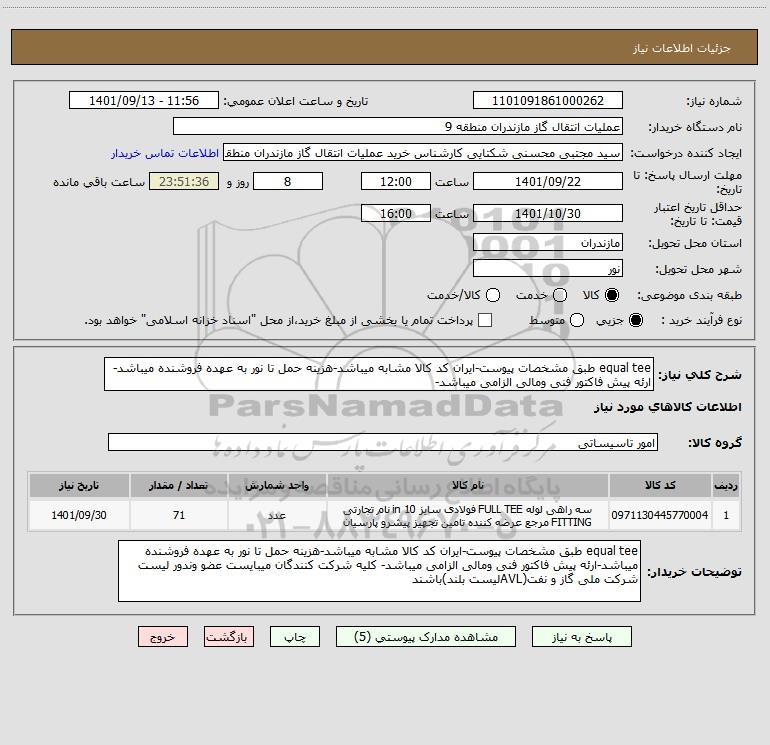
Task: Click the شرح کلی نیاز description box
Action: point(379,374)
